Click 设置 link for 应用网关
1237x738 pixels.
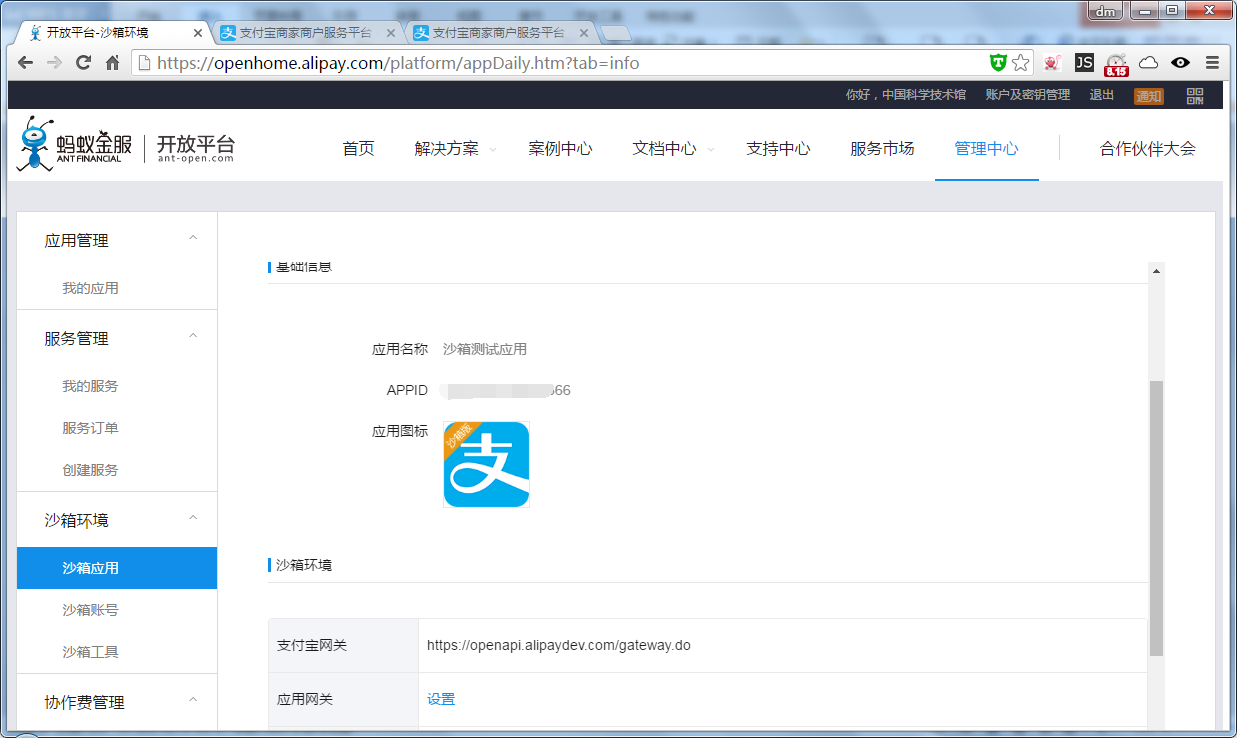[441, 699]
